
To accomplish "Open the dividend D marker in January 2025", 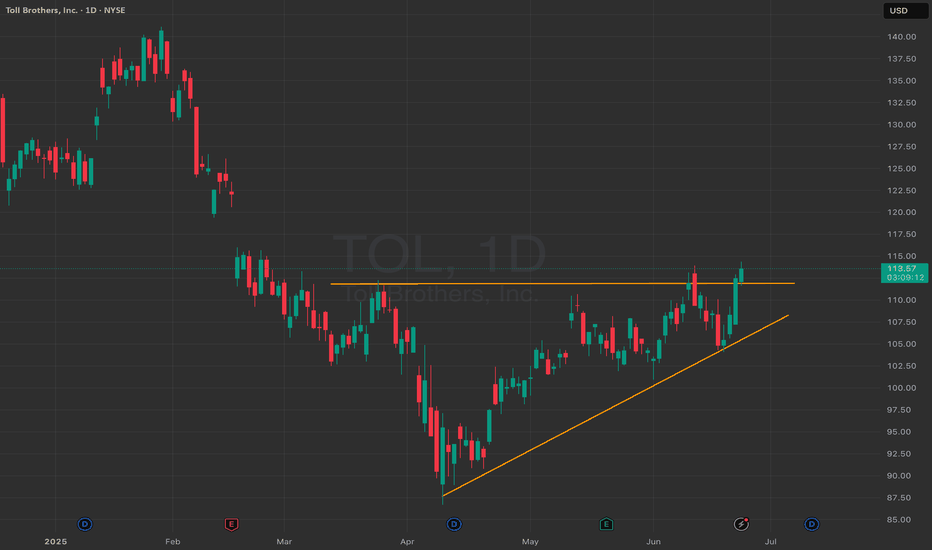I will click(x=85, y=524).
